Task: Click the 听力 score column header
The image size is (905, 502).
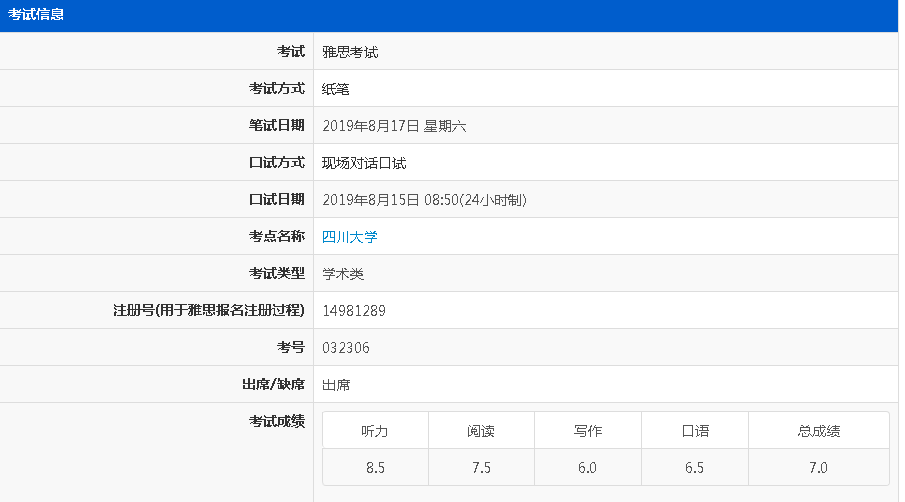Action: point(375,430)
